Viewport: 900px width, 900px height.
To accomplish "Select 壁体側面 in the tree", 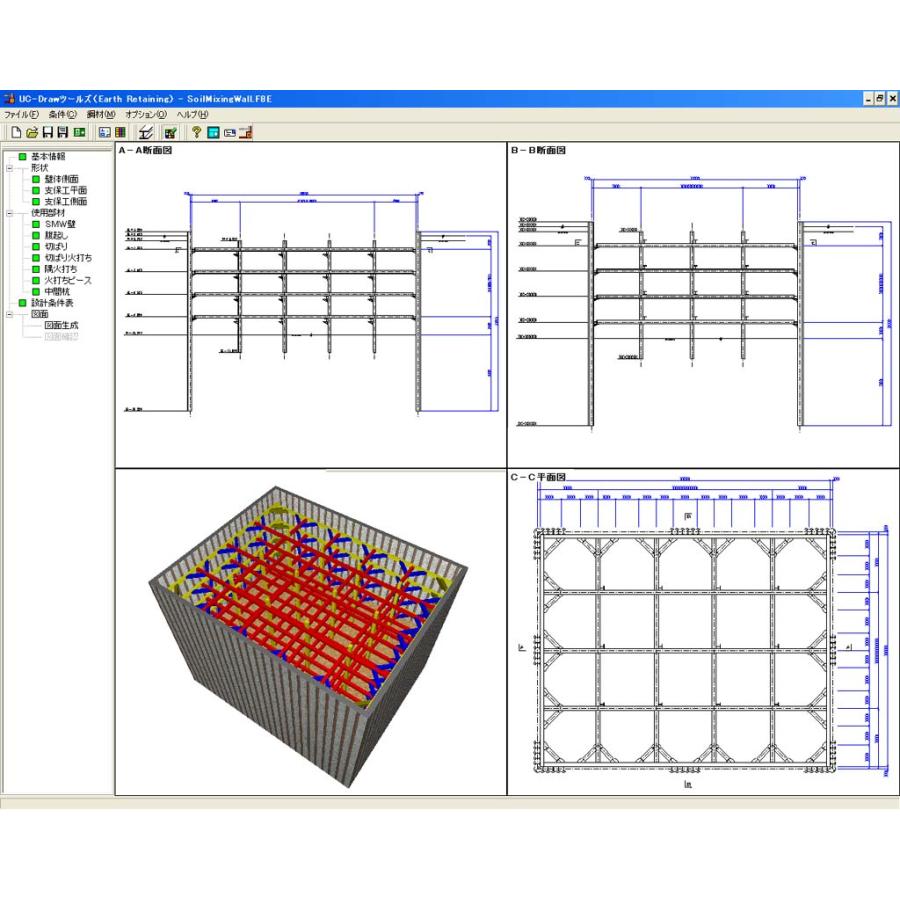I will point(61,179).
